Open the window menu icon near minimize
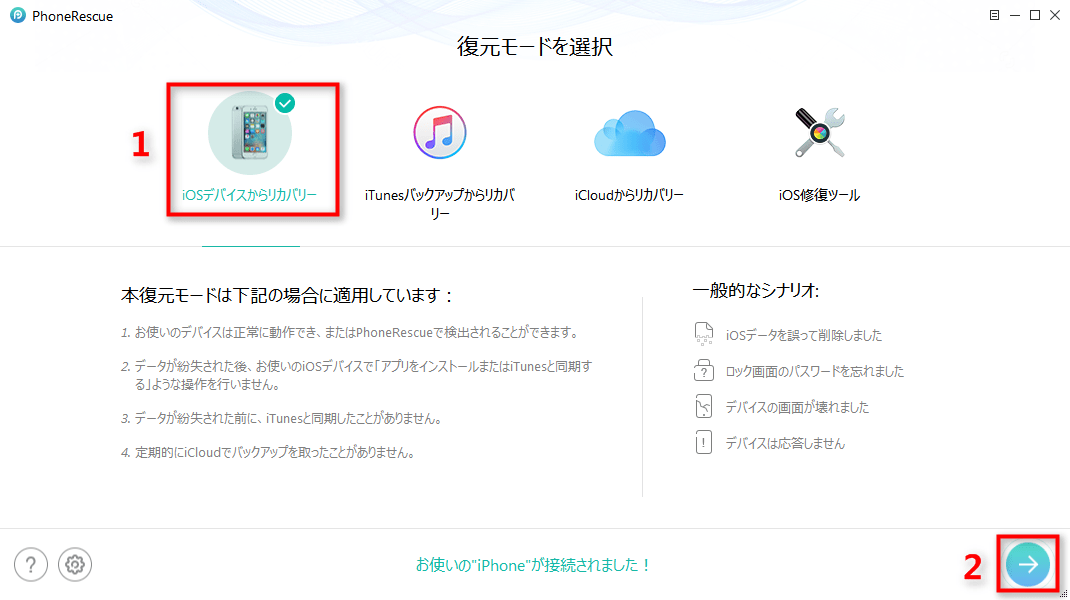Screen dimensions: 1070x600 tap(994, 15)
